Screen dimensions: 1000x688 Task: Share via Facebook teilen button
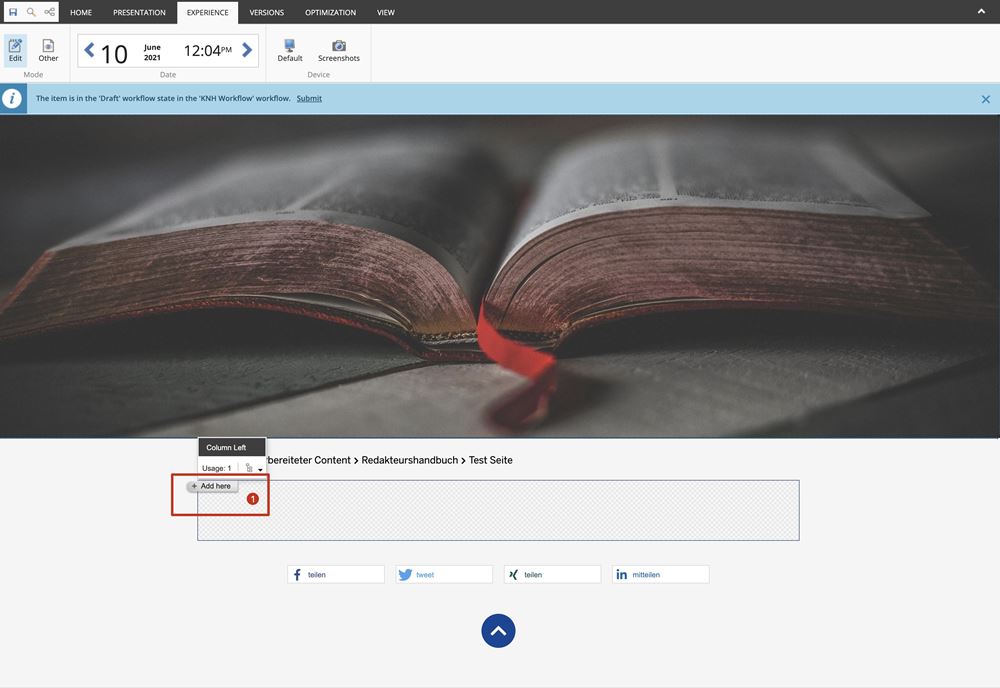point(335,574)
